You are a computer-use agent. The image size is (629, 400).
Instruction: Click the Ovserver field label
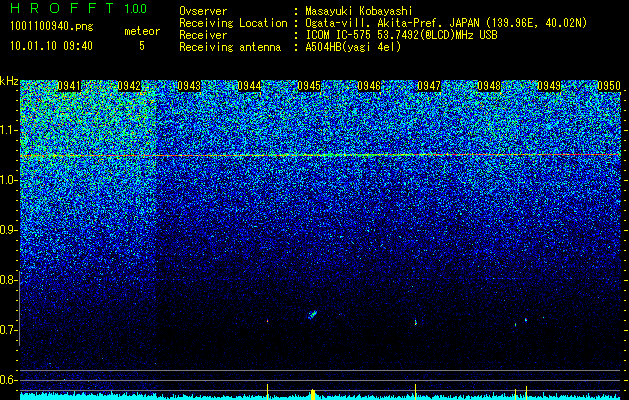tap(203, 11)
